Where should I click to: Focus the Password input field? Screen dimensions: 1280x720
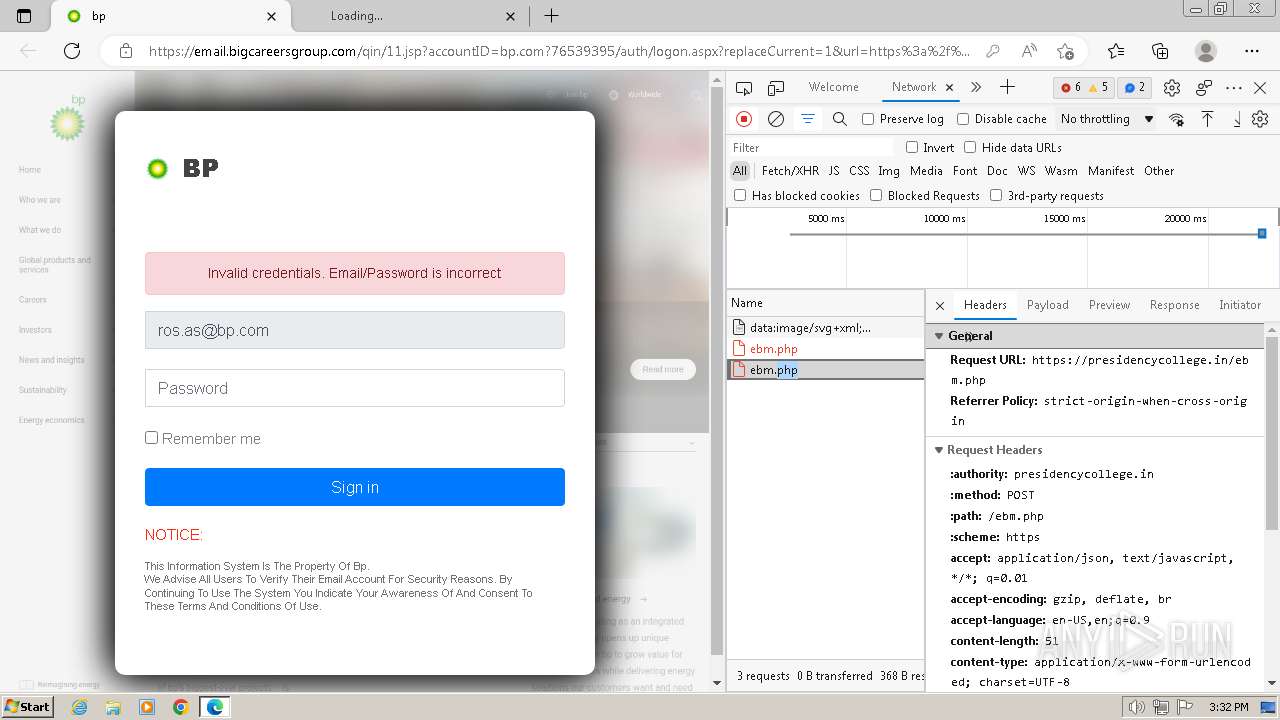[355, 388]
